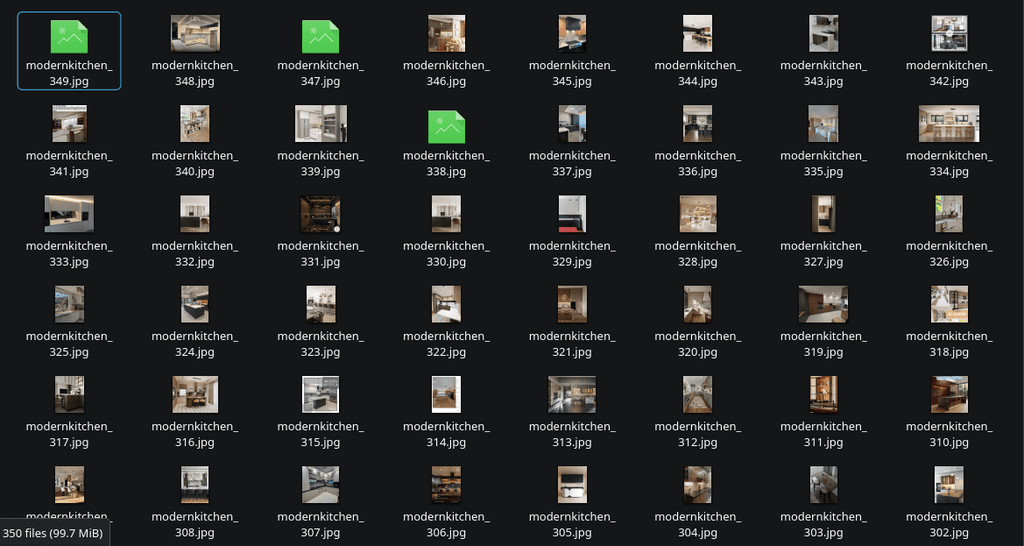Screen dimensions: 1024x546
Task: Click the file name label modernkitchen_344.jpg
Action: 697,73
